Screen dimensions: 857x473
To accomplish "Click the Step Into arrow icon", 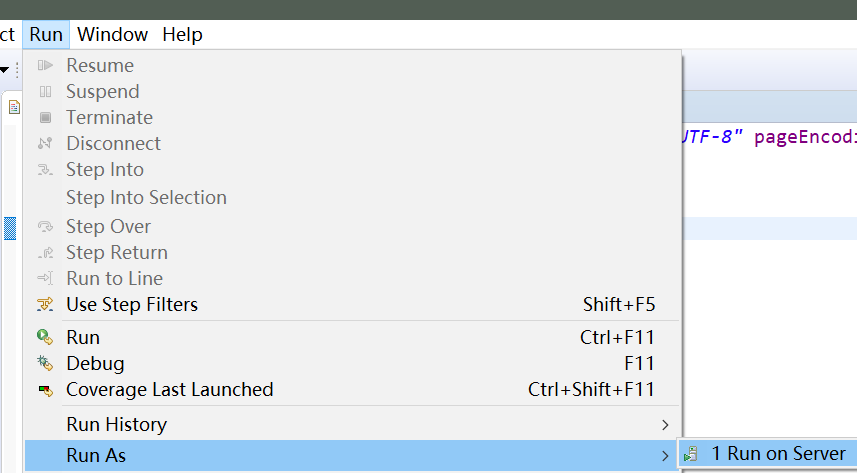I will point(45,170).
